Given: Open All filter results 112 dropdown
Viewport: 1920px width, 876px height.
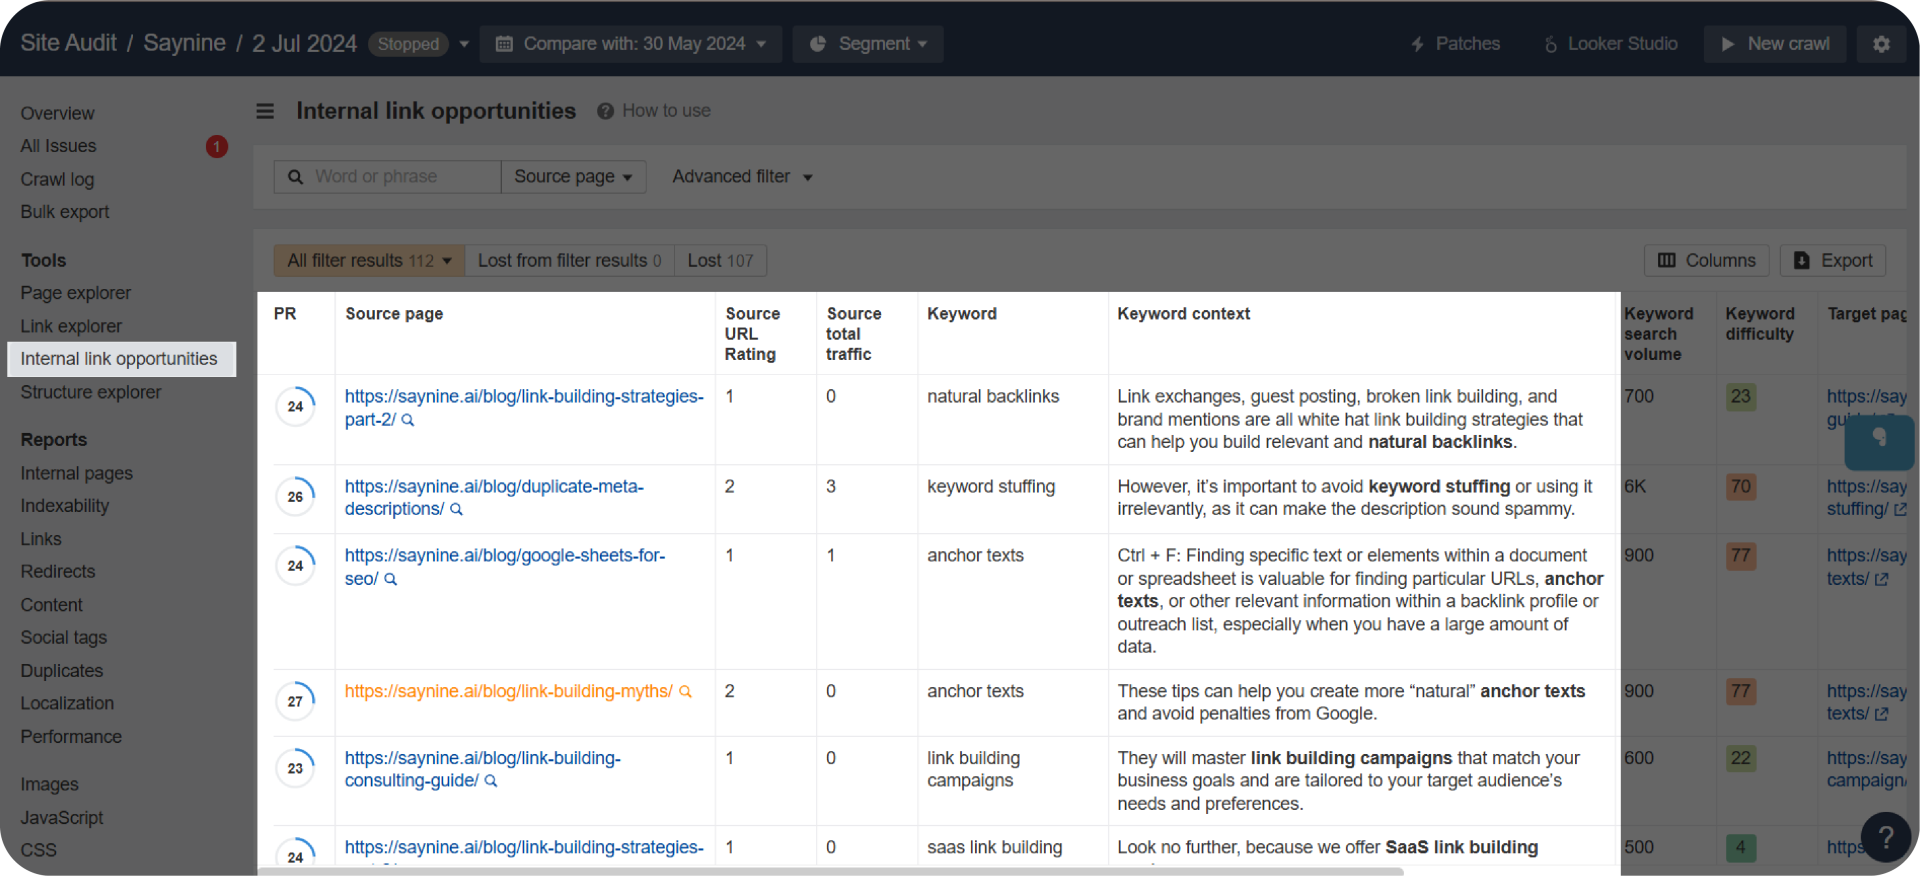Looking at the screenshot, I should tap(369, 261).
